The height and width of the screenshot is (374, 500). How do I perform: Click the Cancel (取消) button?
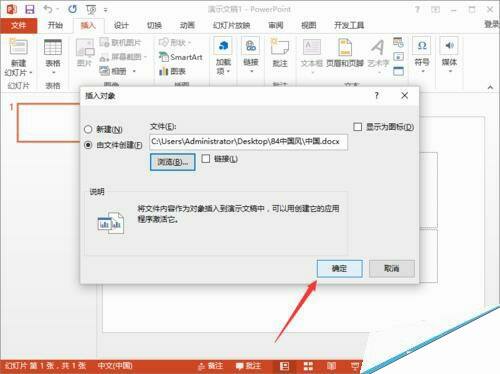click(x=392, y=268)
